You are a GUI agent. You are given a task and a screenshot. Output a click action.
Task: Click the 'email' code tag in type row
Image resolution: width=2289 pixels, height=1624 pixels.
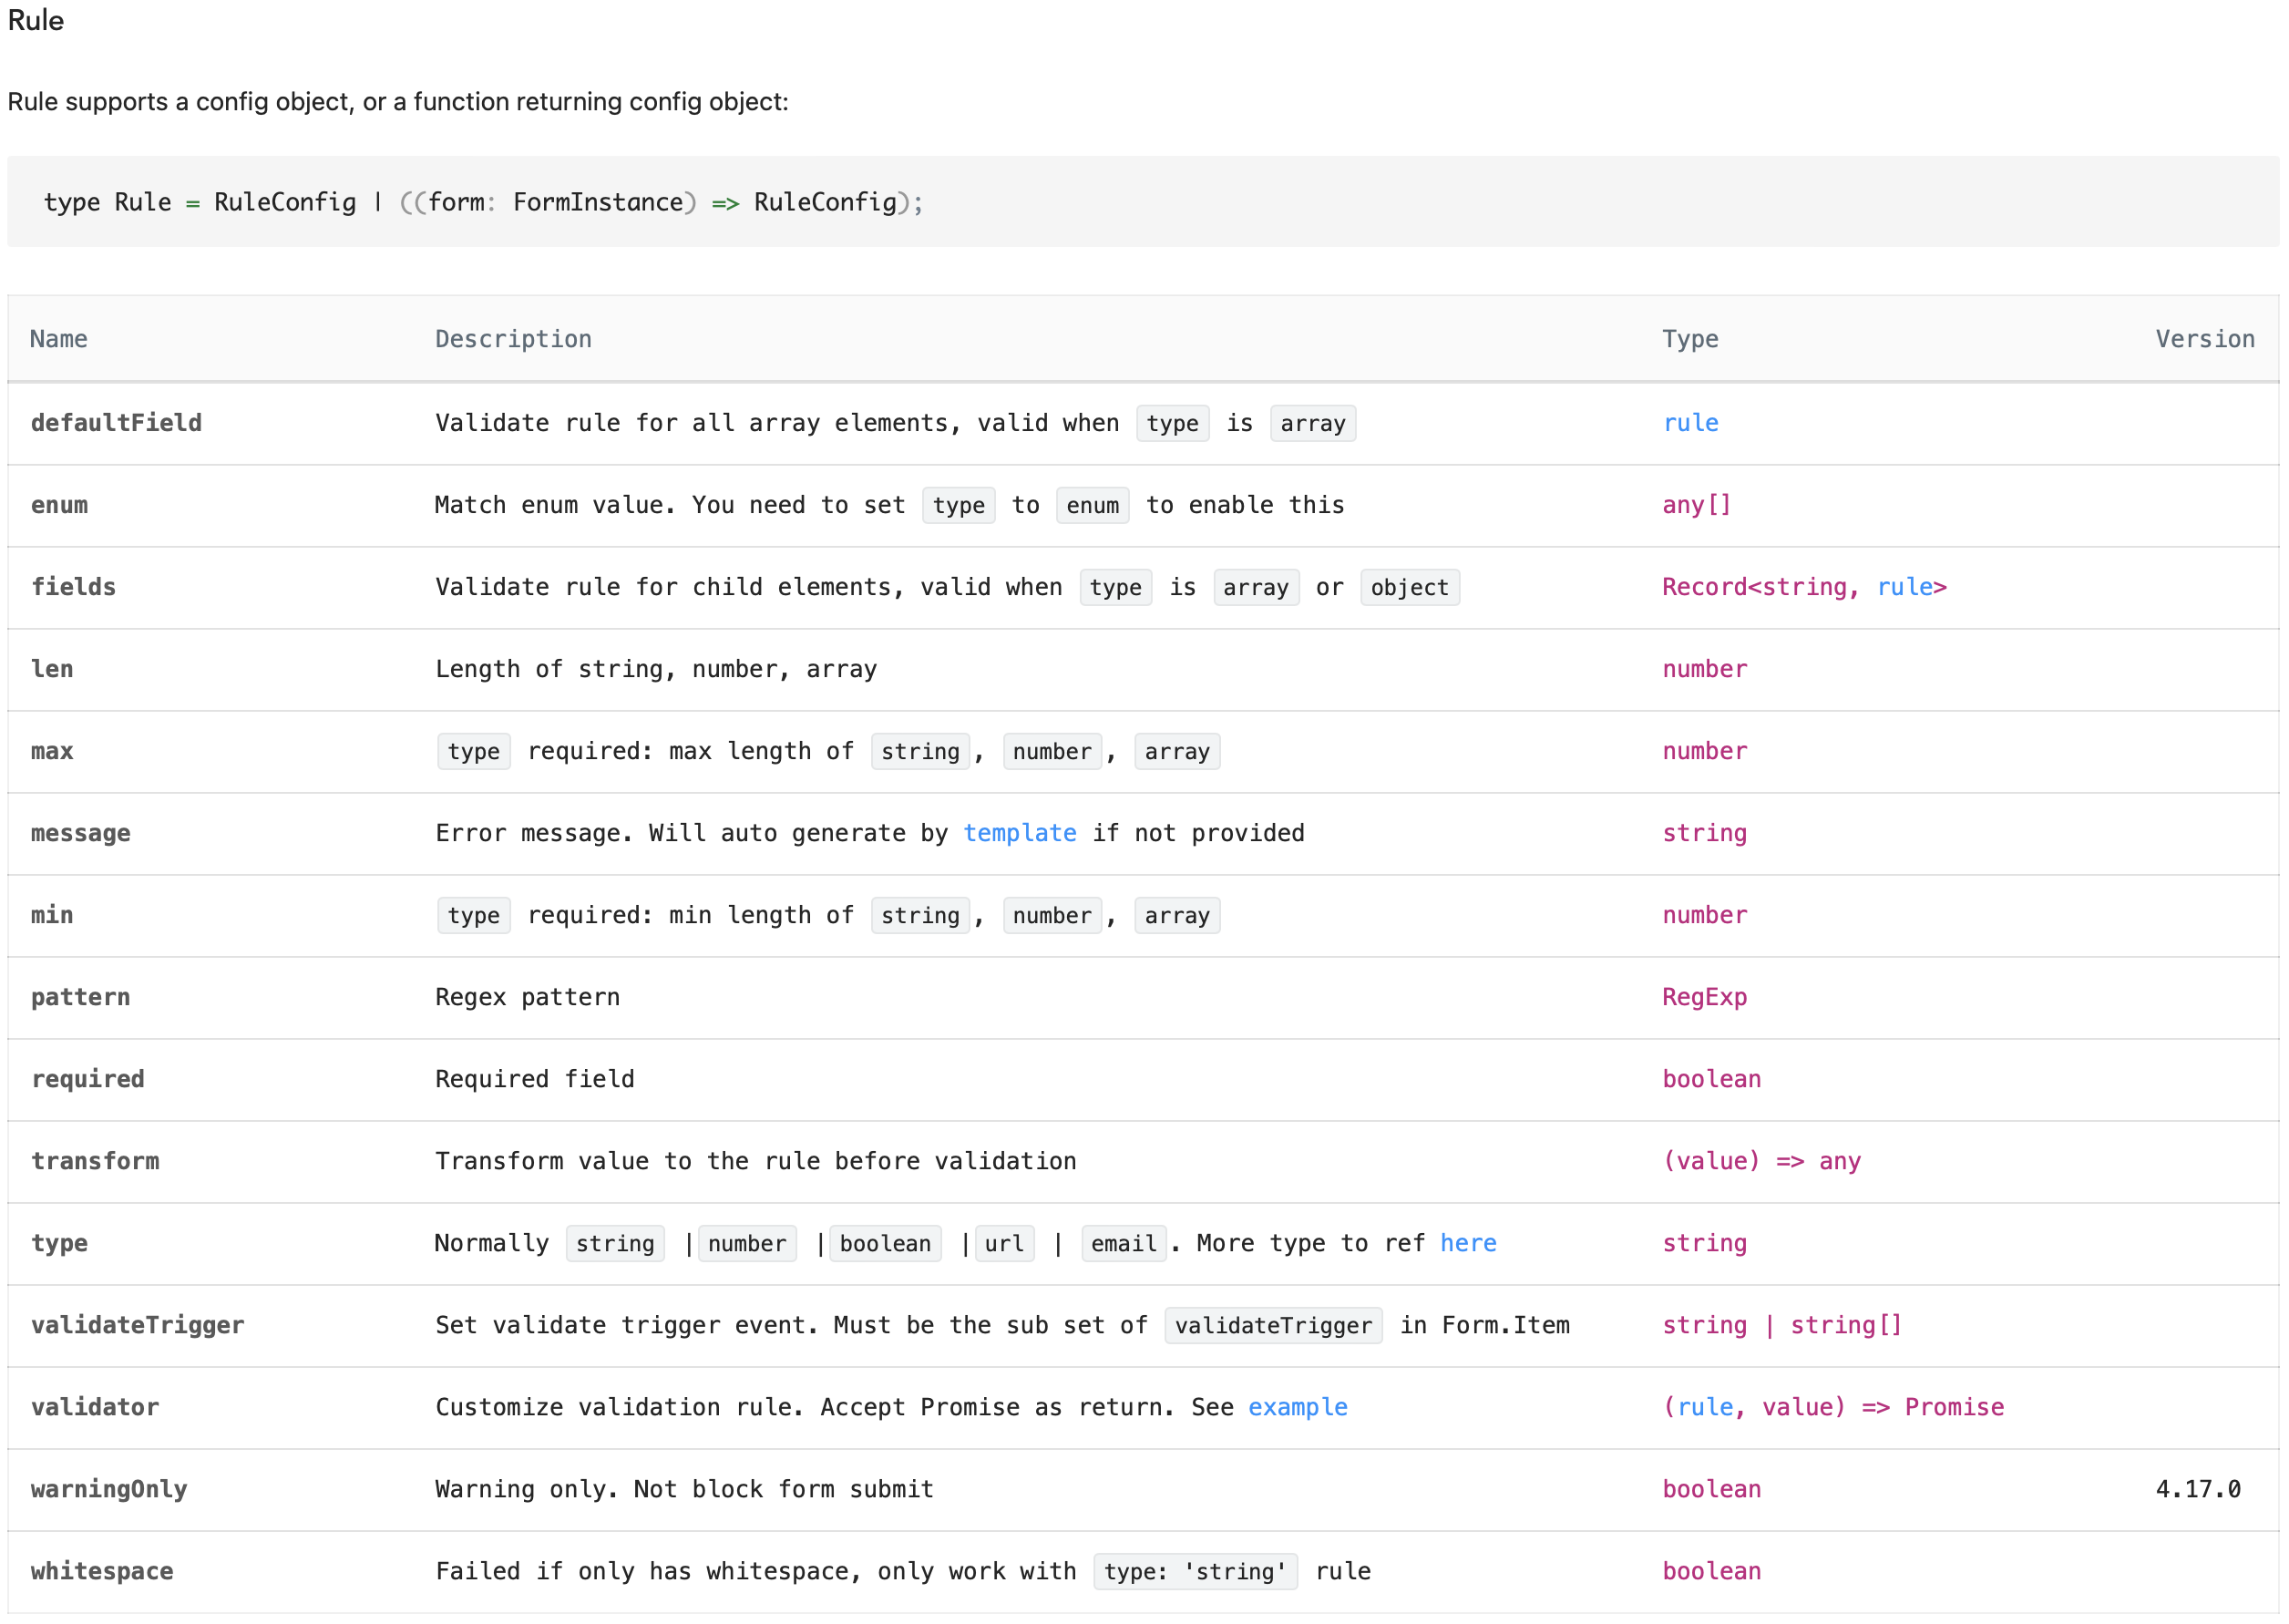pyautogui.click(x=1123, y=1244)
